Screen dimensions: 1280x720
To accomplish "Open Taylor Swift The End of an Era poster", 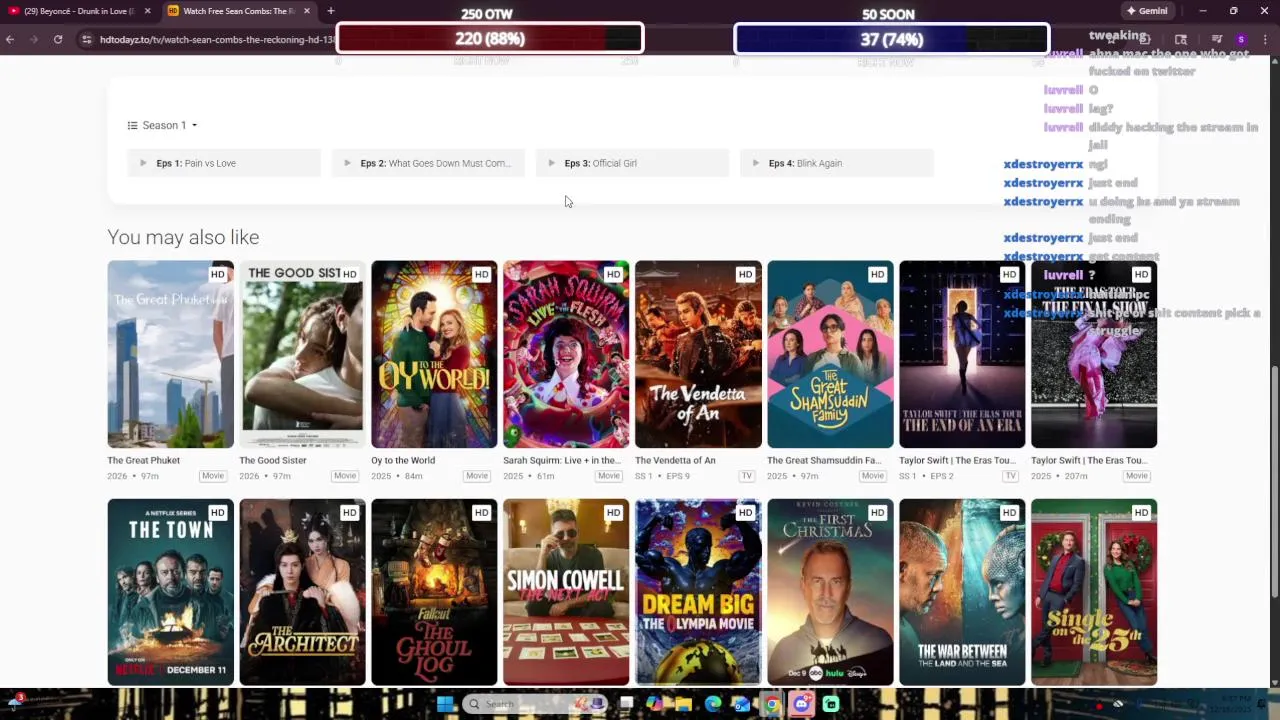I will (962, 354).
